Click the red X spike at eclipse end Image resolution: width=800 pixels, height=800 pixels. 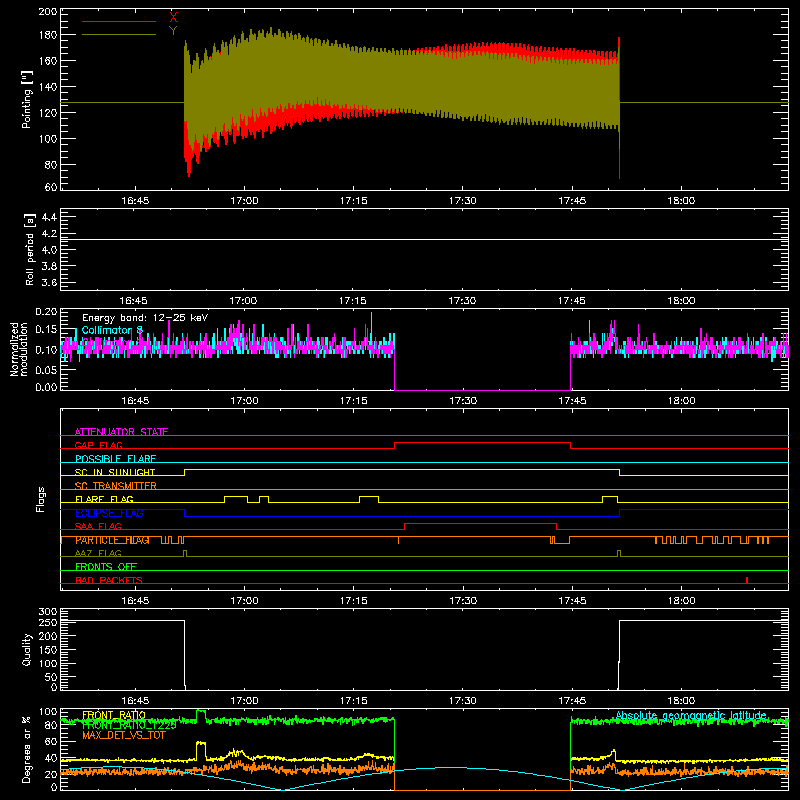(x=619, y=107)
